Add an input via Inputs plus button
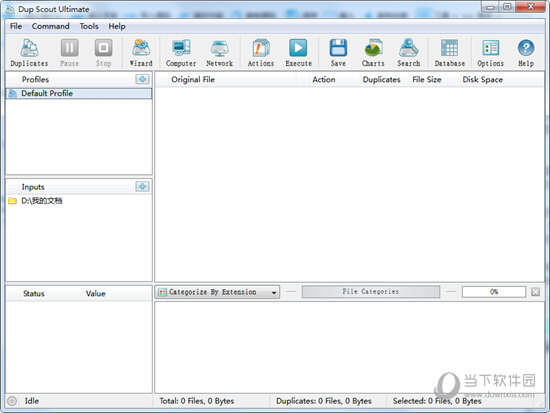 [x=142, y=187]
